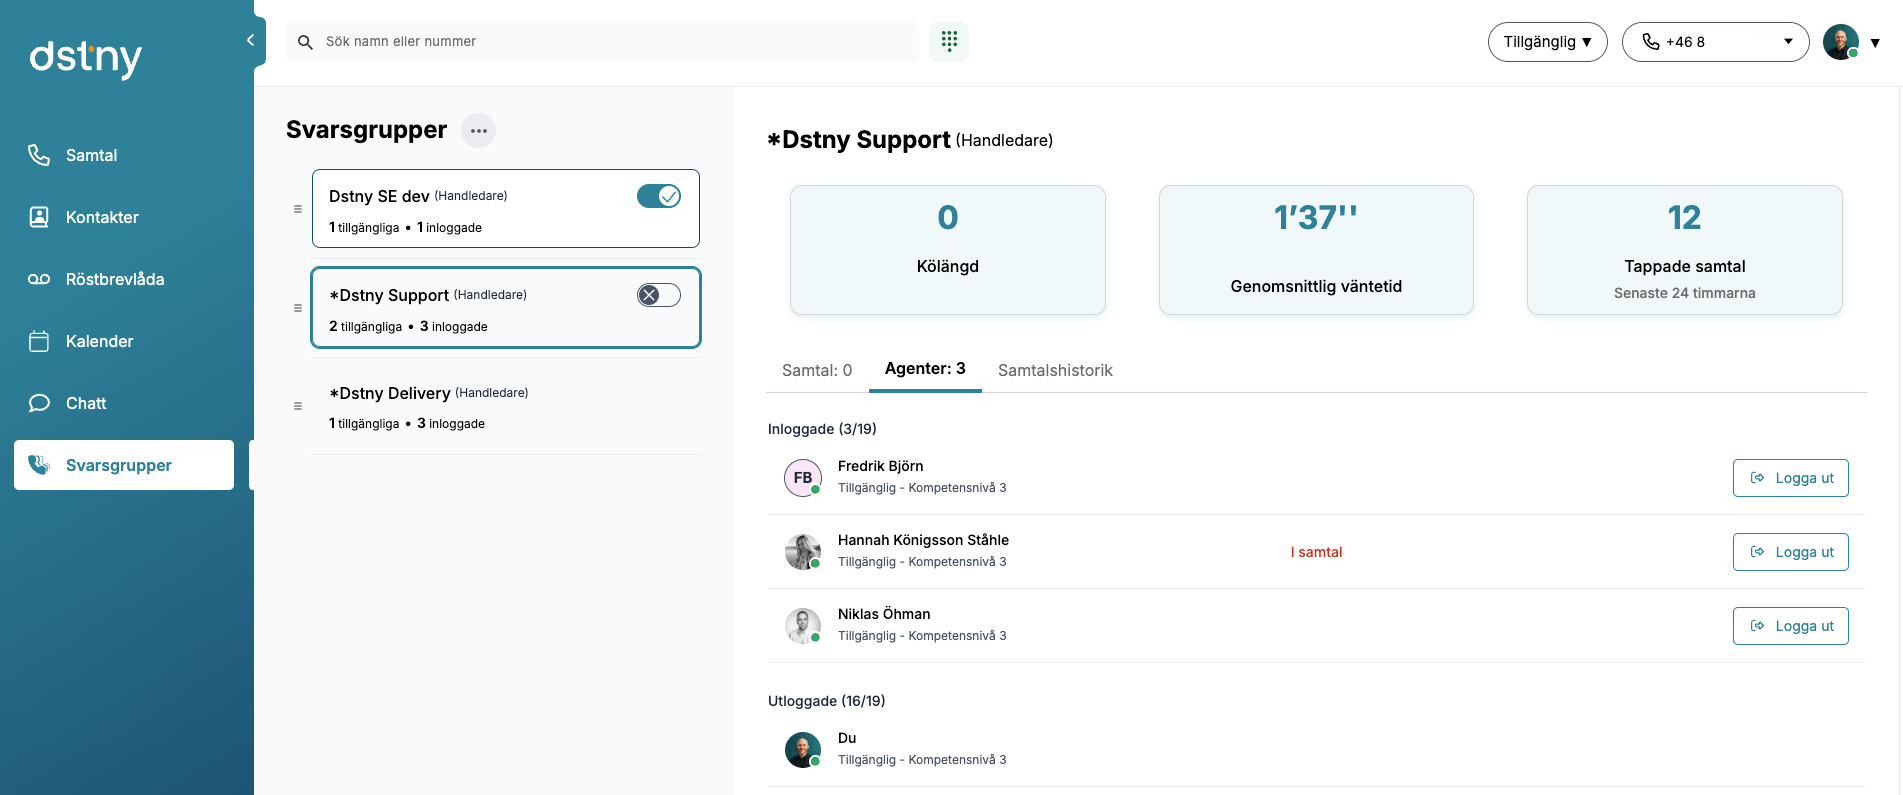The image size is (1903, 795).
Task: Click the name or number search field
Action: tap(610, 42)
